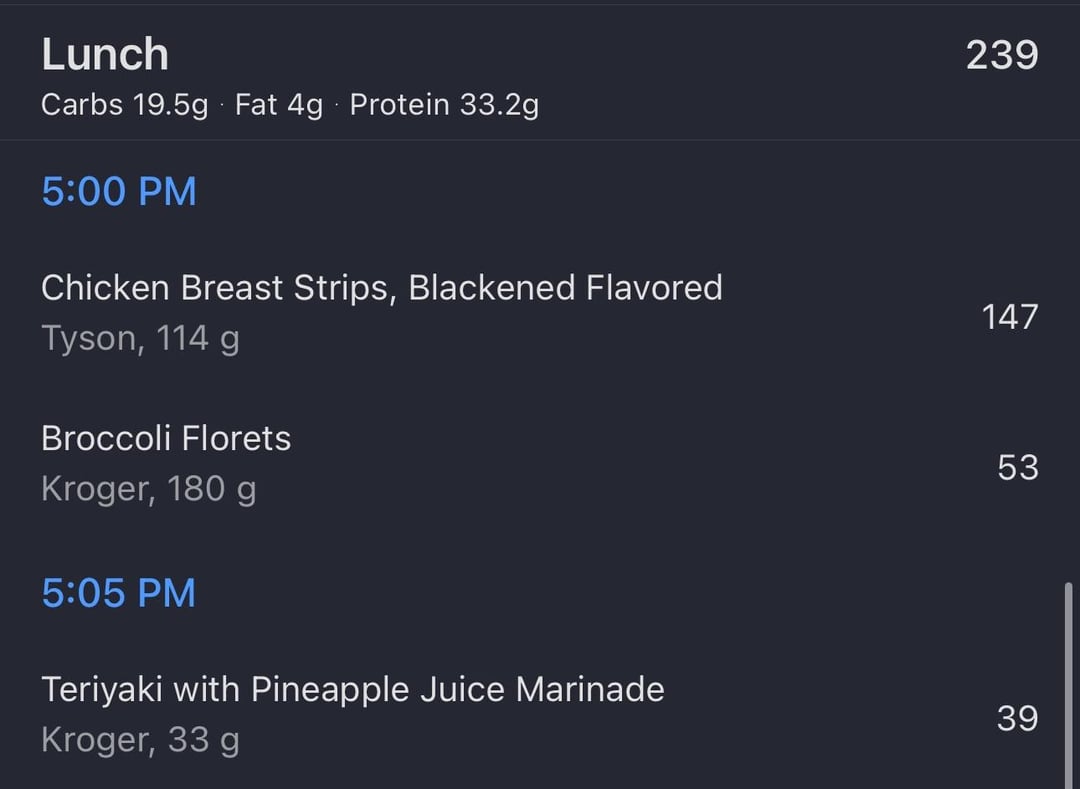The image size is (1080, 789).
Task: Tap the 39 calorie value for teriyaki
Action: (1017, 719)
